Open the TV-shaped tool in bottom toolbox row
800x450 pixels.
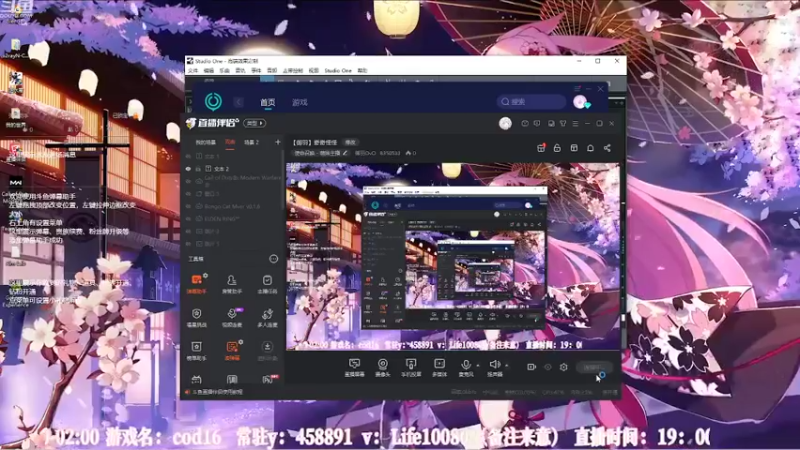pos(196,379)
